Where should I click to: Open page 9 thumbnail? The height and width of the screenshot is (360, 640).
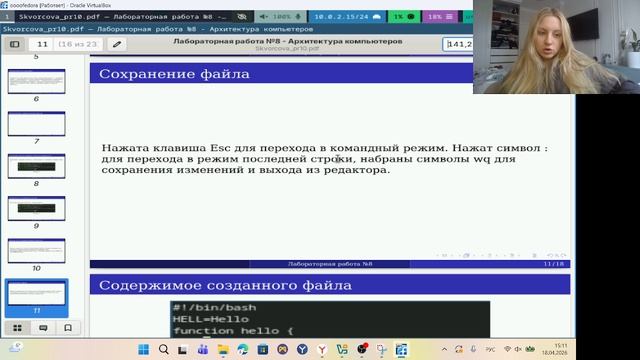[36, 209]
